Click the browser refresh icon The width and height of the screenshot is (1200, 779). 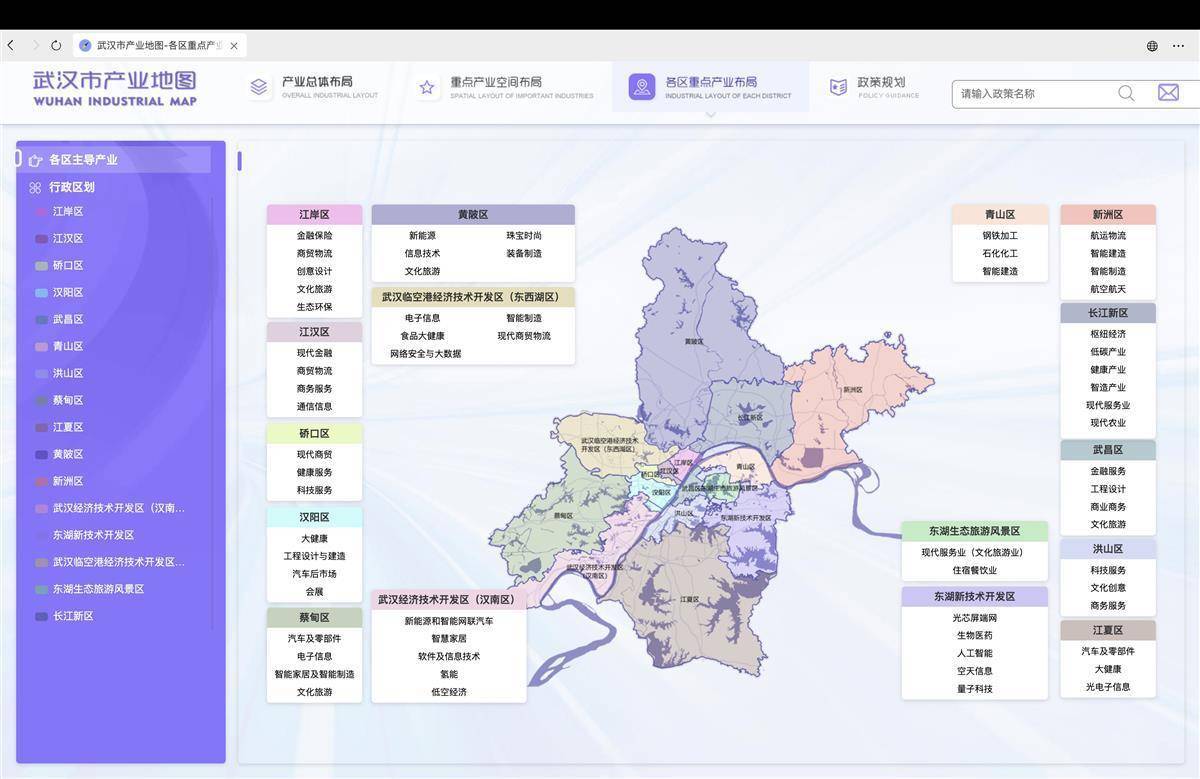(x=56, y=46)
